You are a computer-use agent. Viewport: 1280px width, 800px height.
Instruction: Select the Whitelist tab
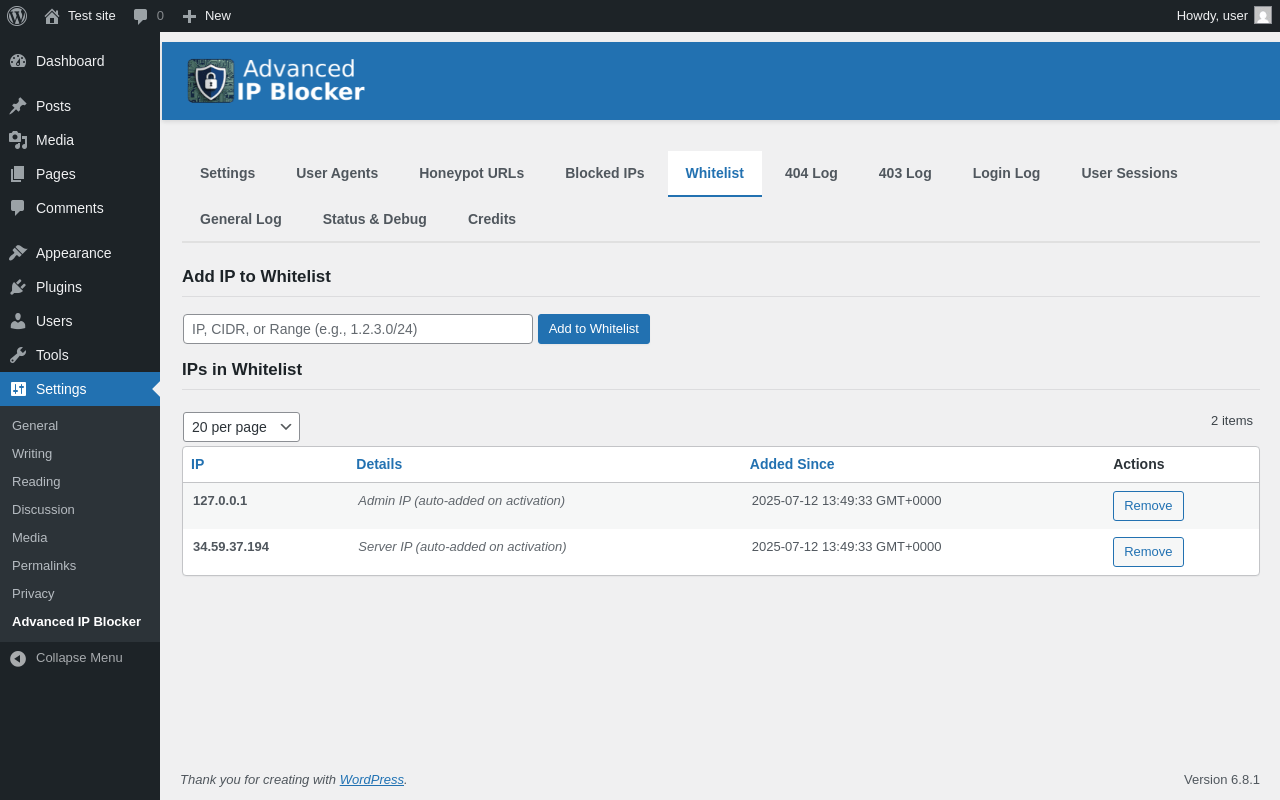(715, 173)
